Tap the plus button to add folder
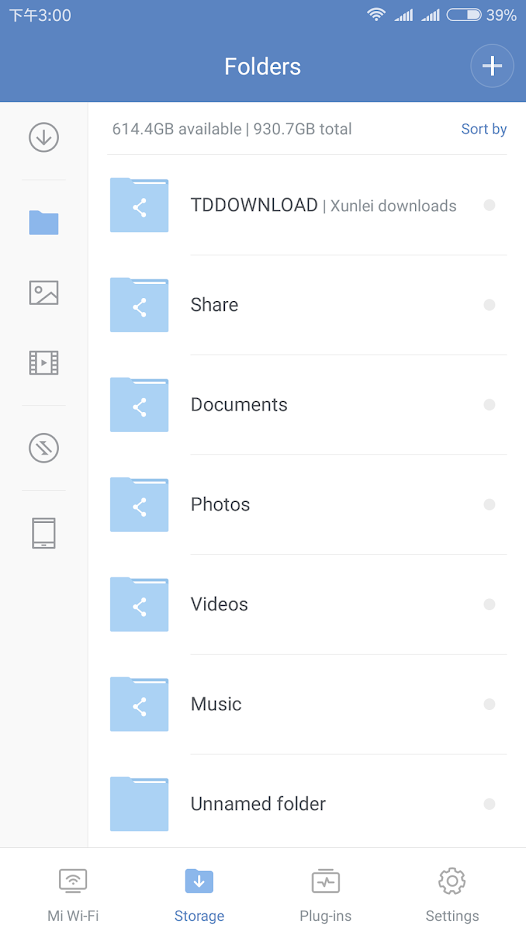This screenshot has height=935, width=526. 492,66
